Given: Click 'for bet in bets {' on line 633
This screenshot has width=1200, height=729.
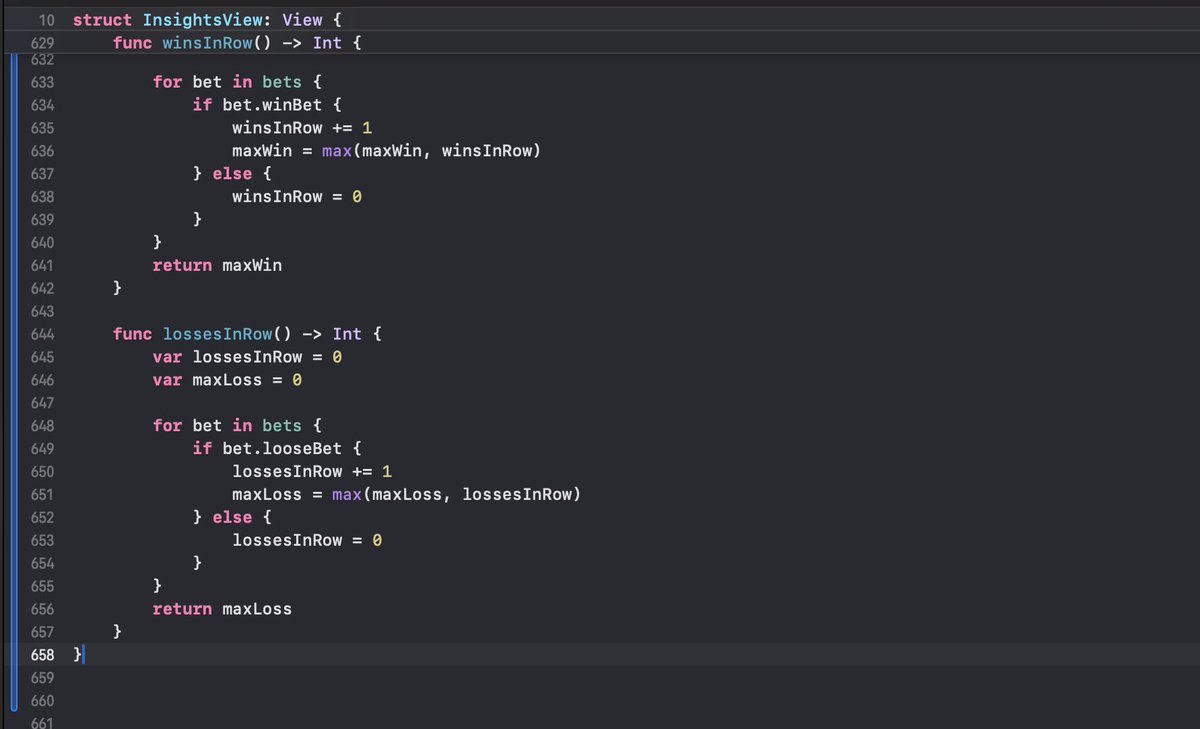Looking at the screenshot, I should tap(237, 82).
